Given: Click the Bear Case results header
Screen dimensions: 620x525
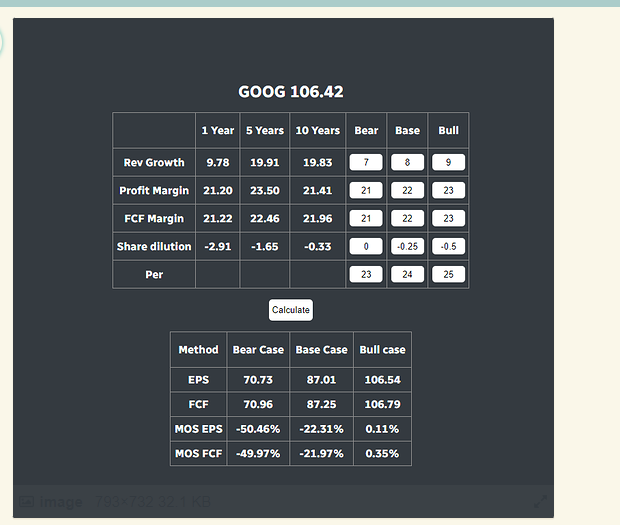Looking at the screenshot, I should [258, 350].
